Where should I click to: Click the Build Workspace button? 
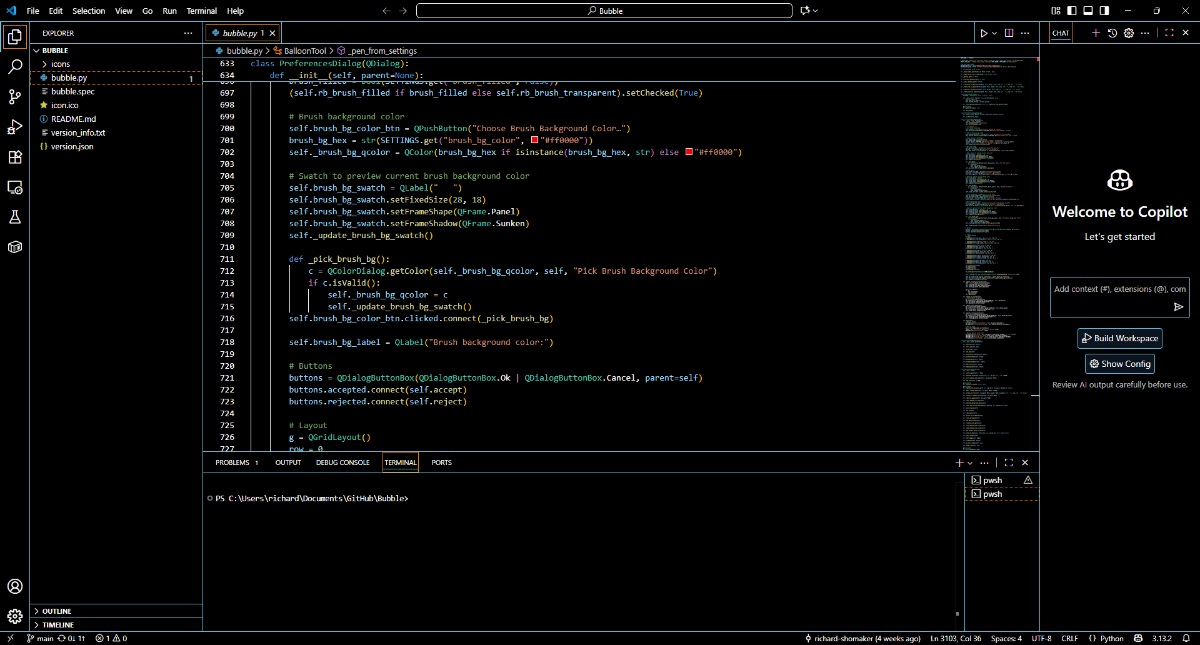click(x=1119, y=338)
